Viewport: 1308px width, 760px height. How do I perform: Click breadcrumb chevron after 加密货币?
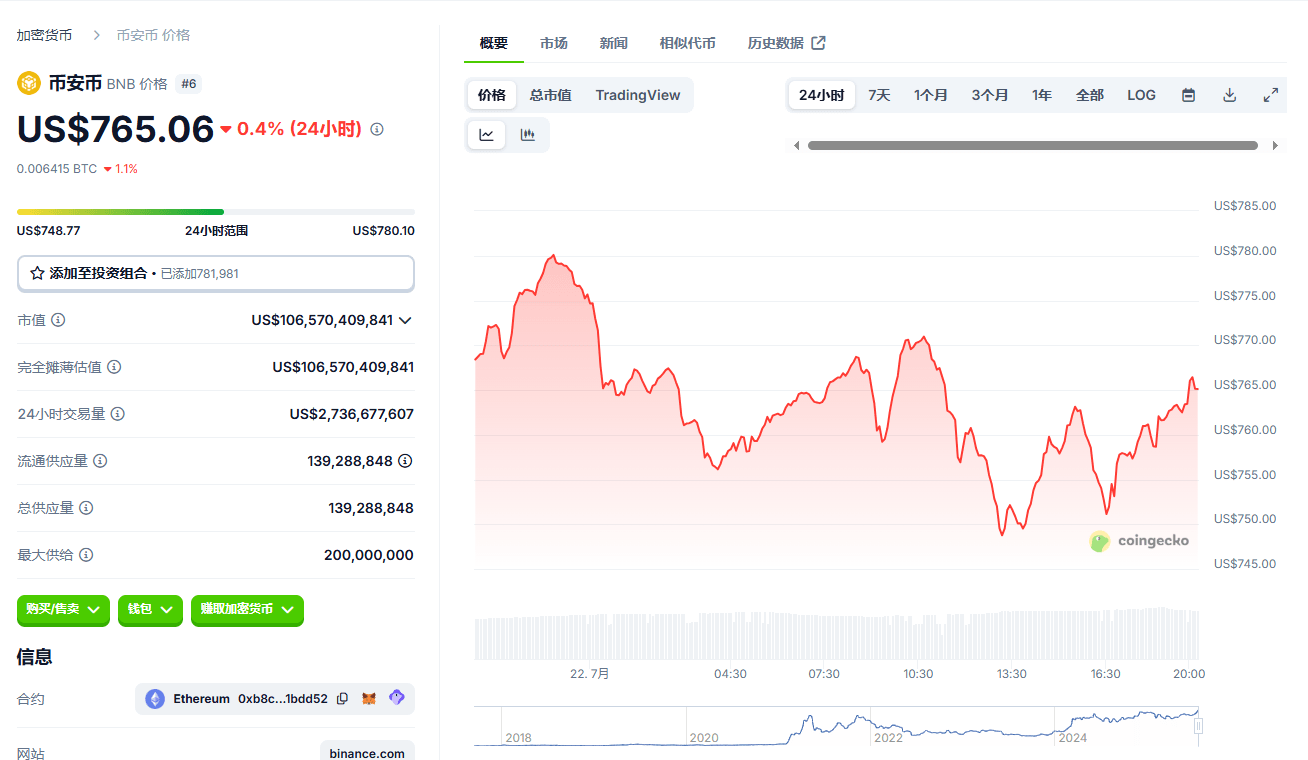coord(97,35)
